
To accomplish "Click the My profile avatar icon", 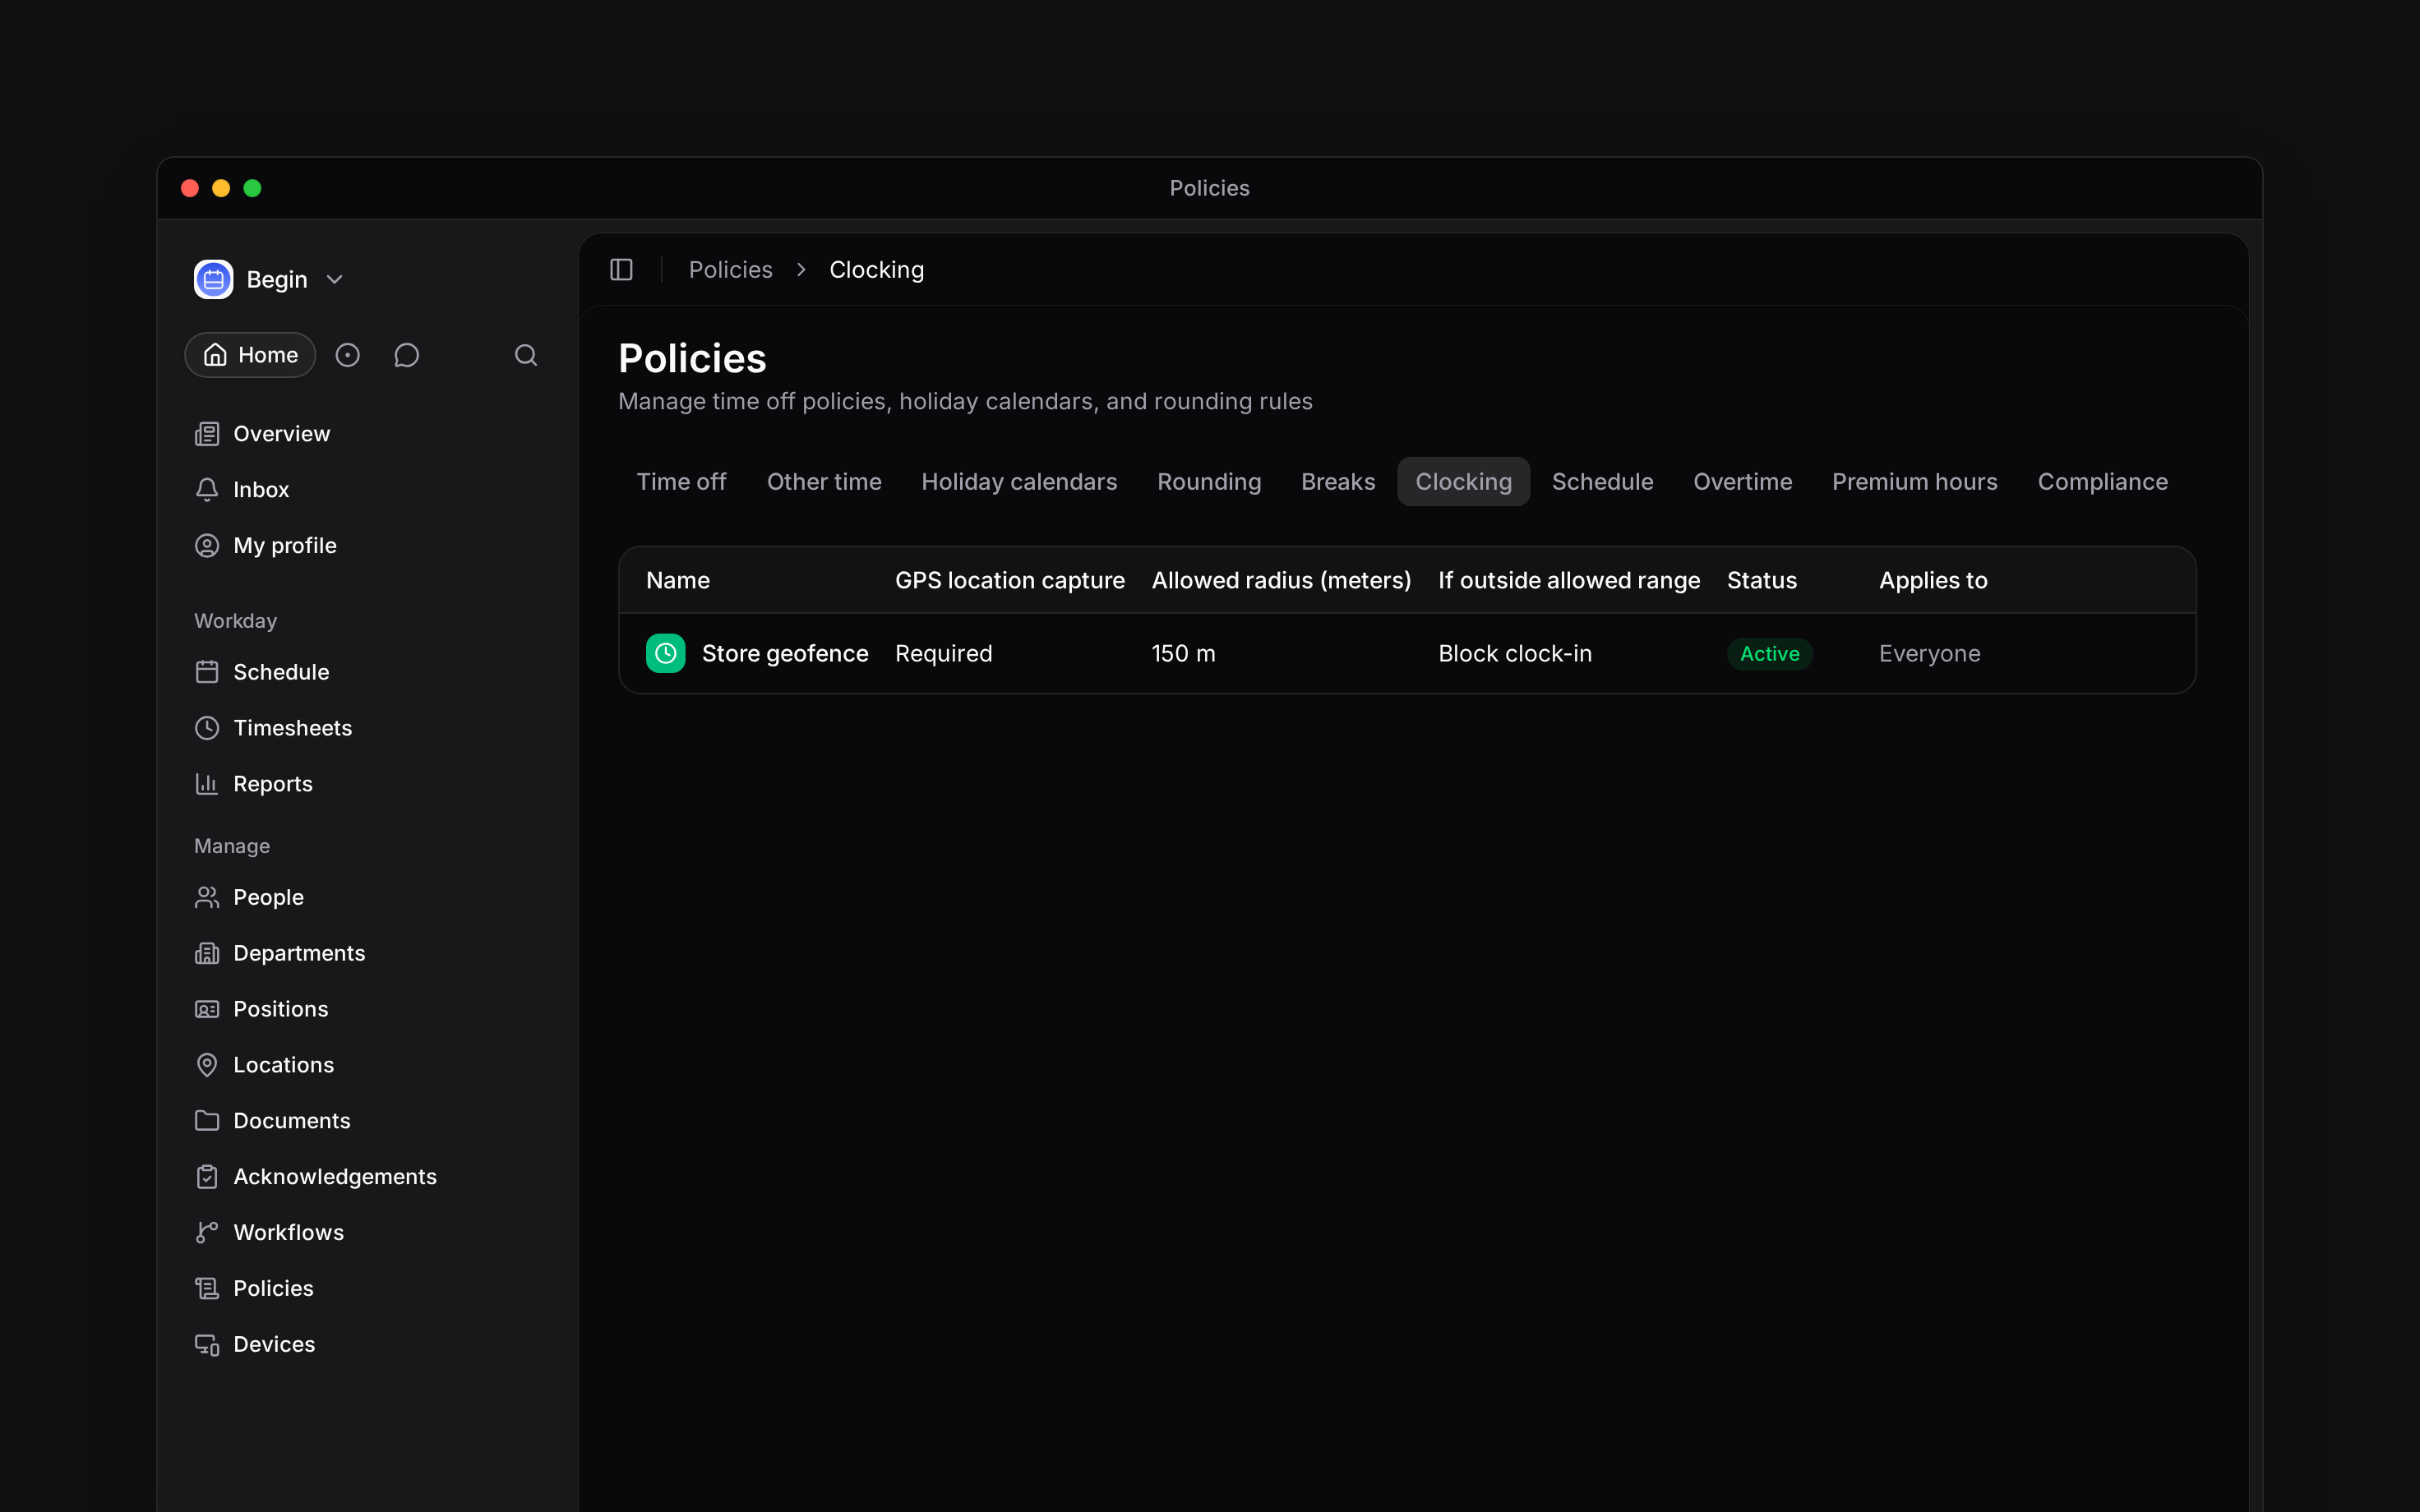I will click(x=207, y=546).
